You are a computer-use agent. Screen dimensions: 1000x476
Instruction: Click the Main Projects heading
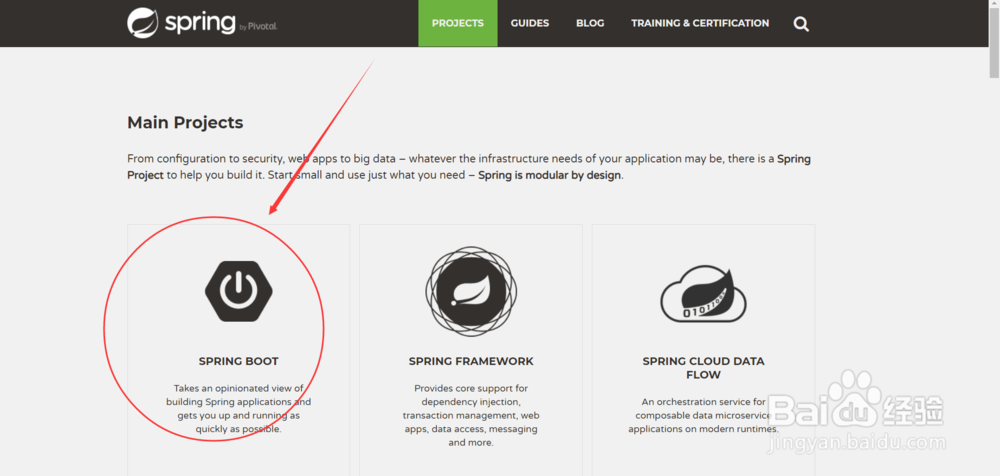pos(185,123)
